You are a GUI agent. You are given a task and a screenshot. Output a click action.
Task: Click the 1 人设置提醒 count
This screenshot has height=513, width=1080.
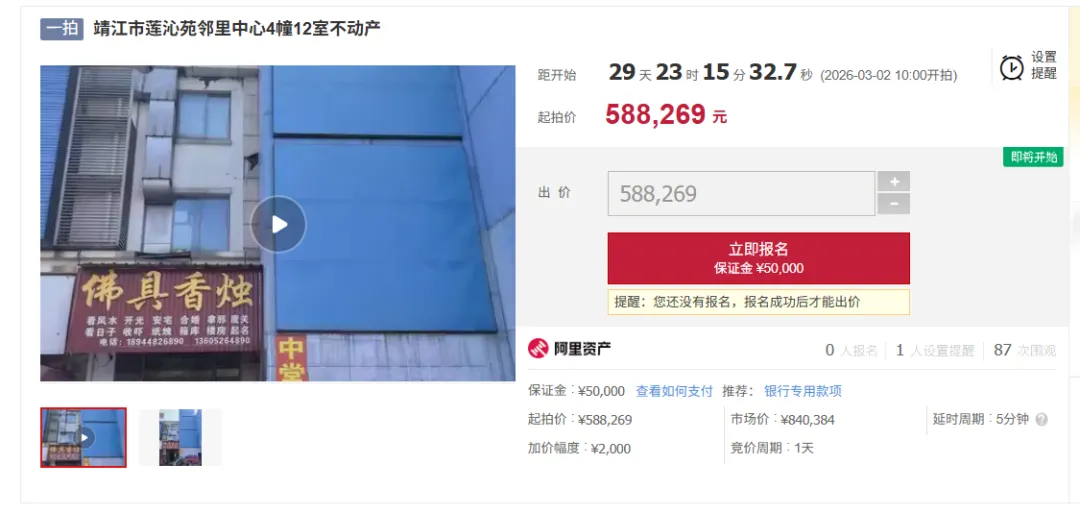pos(935,350)
